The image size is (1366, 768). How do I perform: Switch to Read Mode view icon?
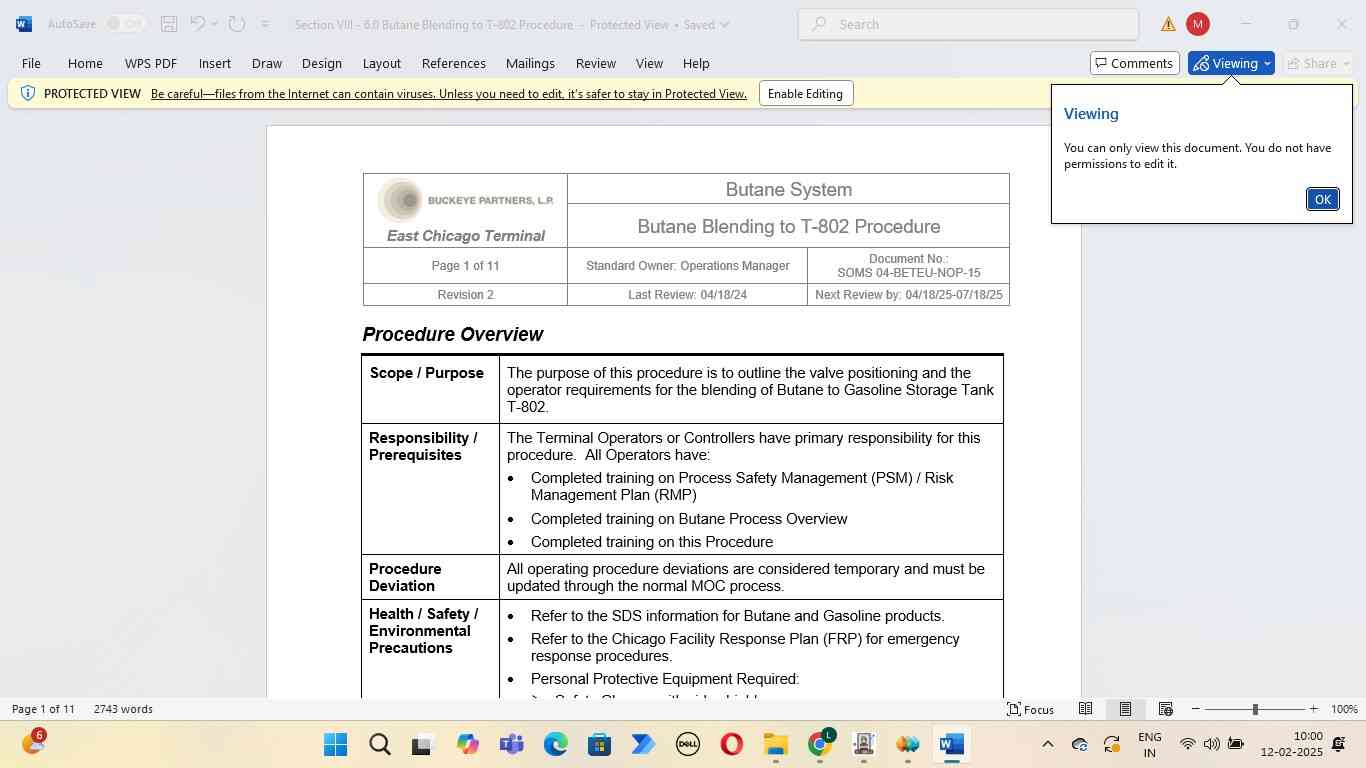click(x=1085, y=709)
